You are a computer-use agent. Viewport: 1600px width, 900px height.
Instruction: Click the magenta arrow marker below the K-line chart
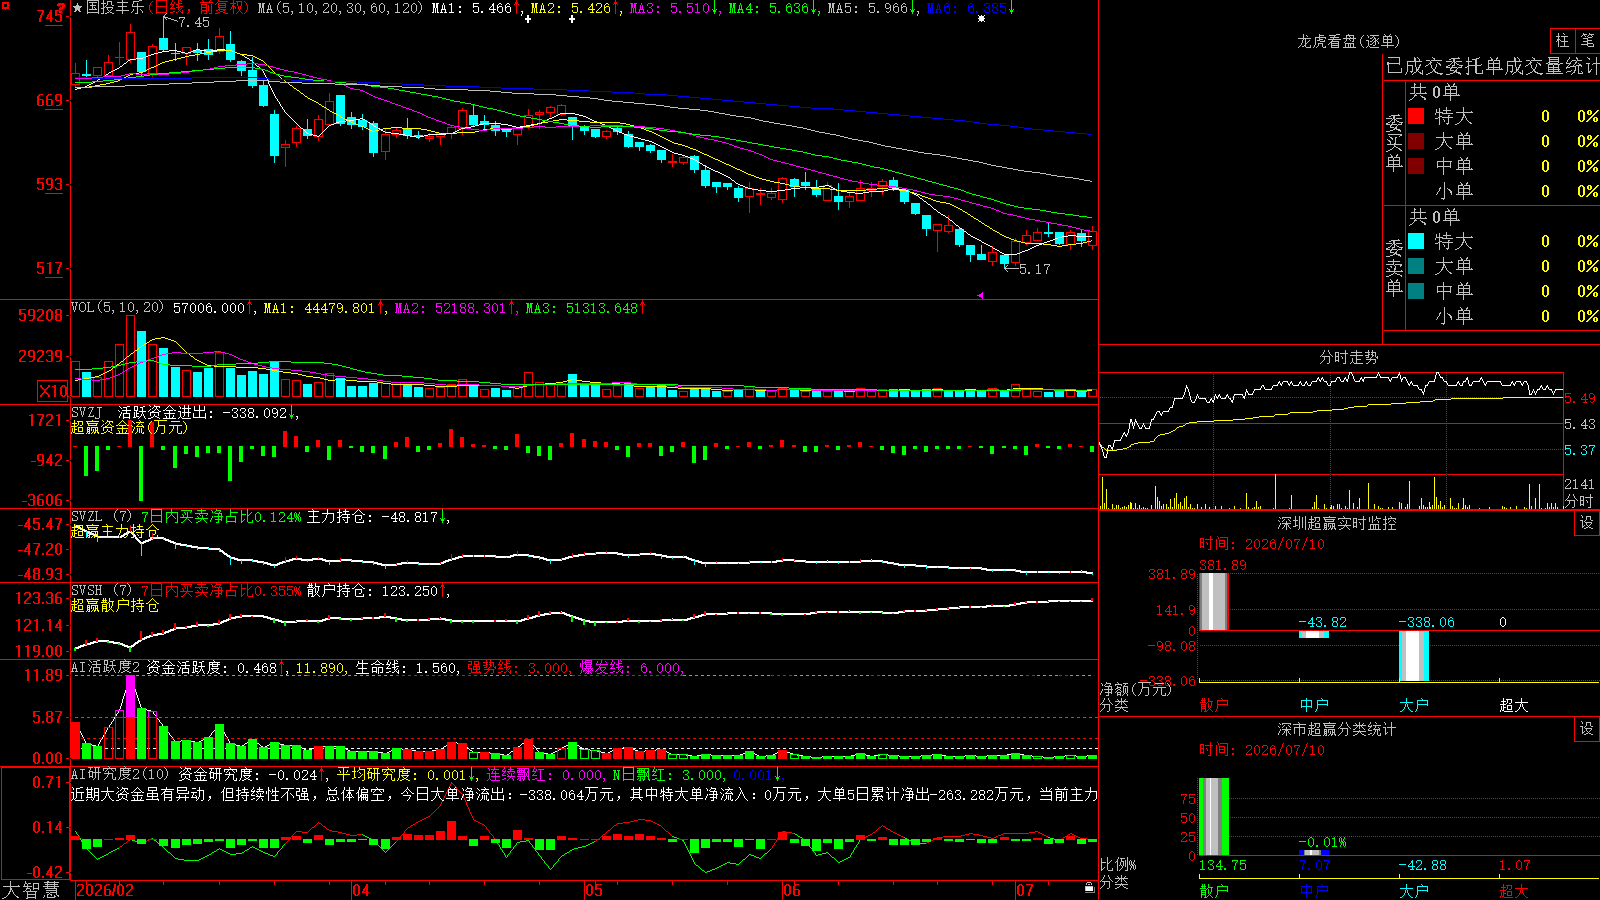click(980, 295)
